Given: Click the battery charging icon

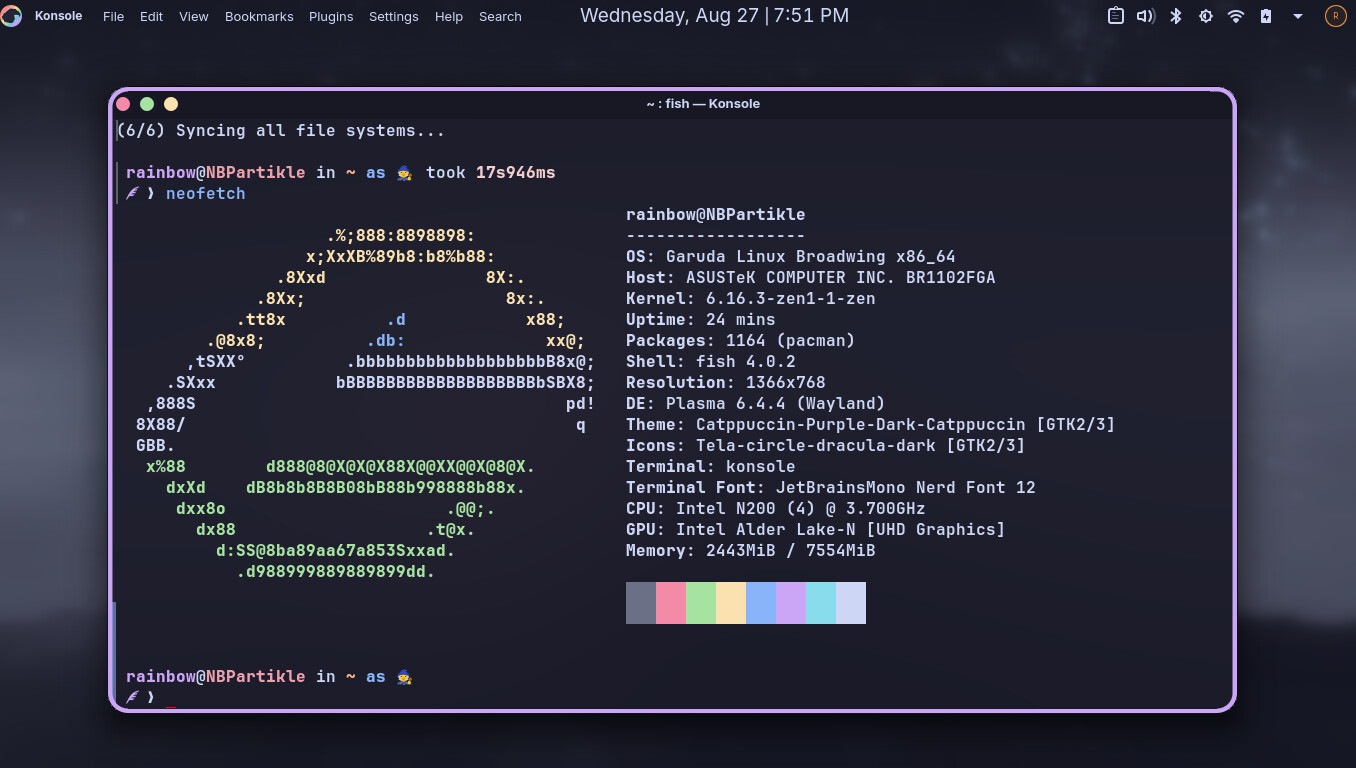Looking at the screenshot, I should (x=1266, y=16).
